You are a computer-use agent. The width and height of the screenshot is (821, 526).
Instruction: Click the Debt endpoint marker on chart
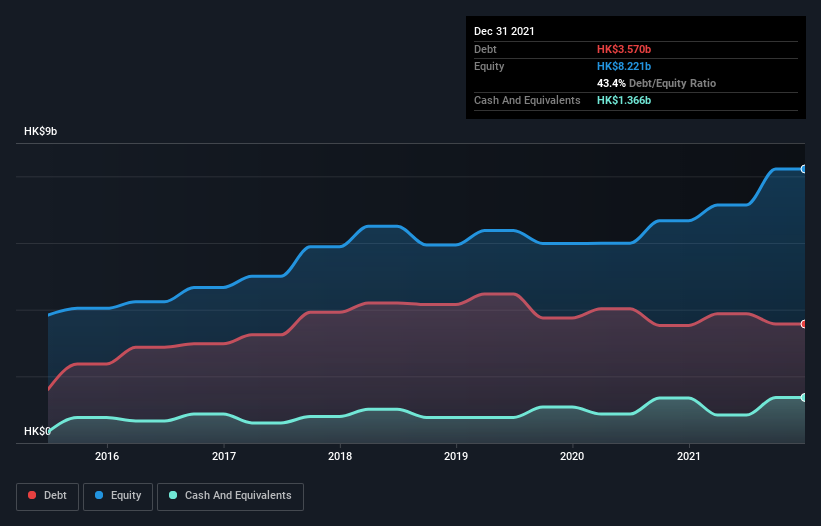tap(804, 324)
